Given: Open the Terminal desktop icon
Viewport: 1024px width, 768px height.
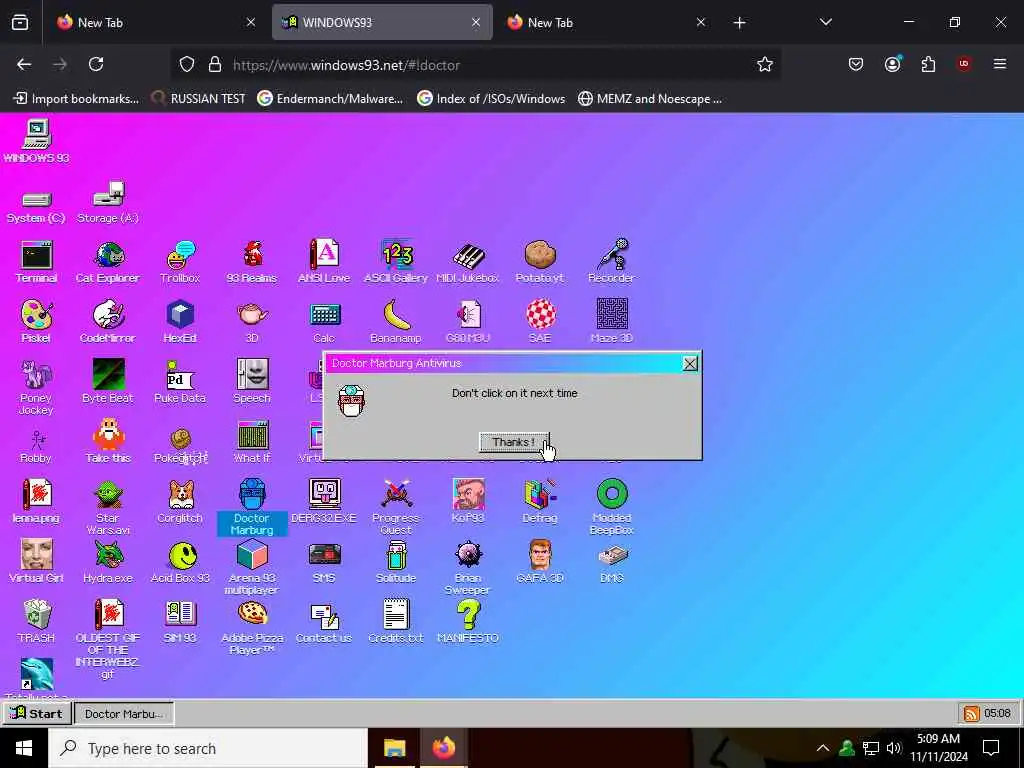Looking at the screenshot, I should coord(37,262).
